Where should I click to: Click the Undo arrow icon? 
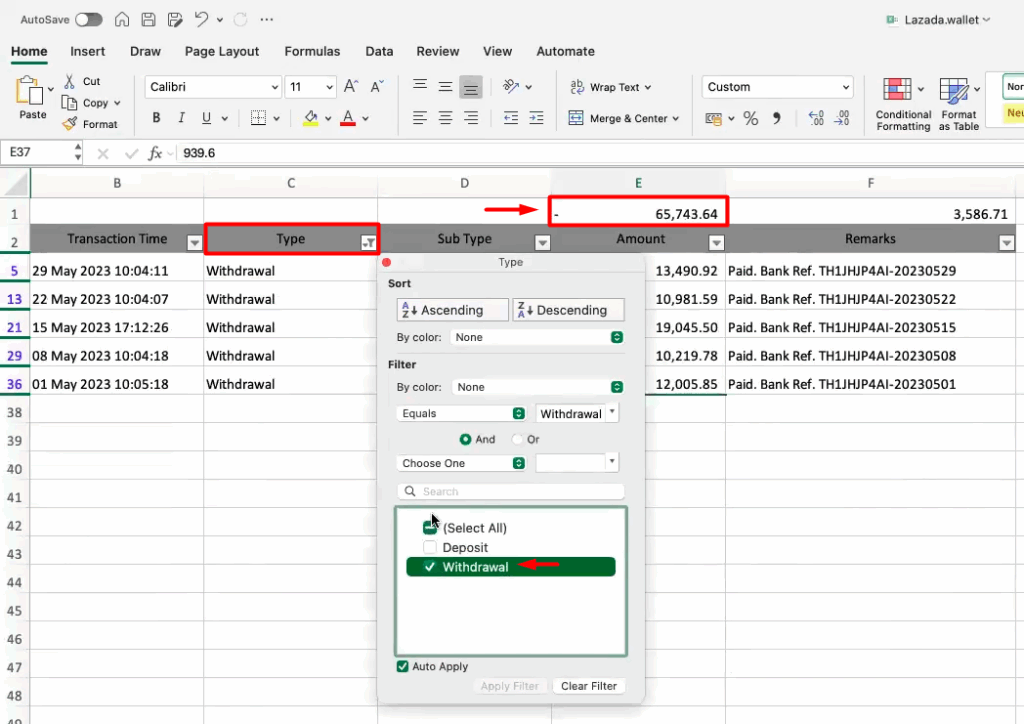click(x=202, y=19)
